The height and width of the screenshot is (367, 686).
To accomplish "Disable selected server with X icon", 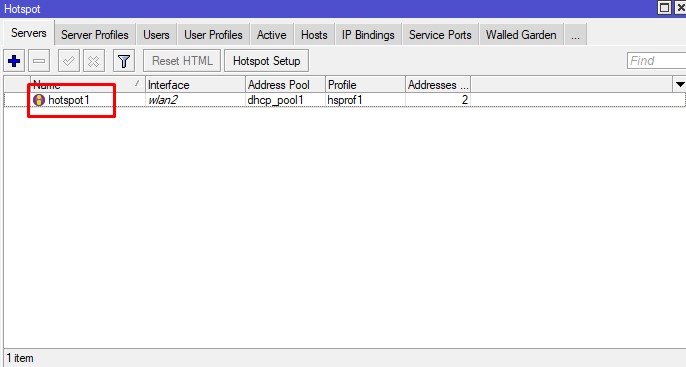I will point(93,61).
